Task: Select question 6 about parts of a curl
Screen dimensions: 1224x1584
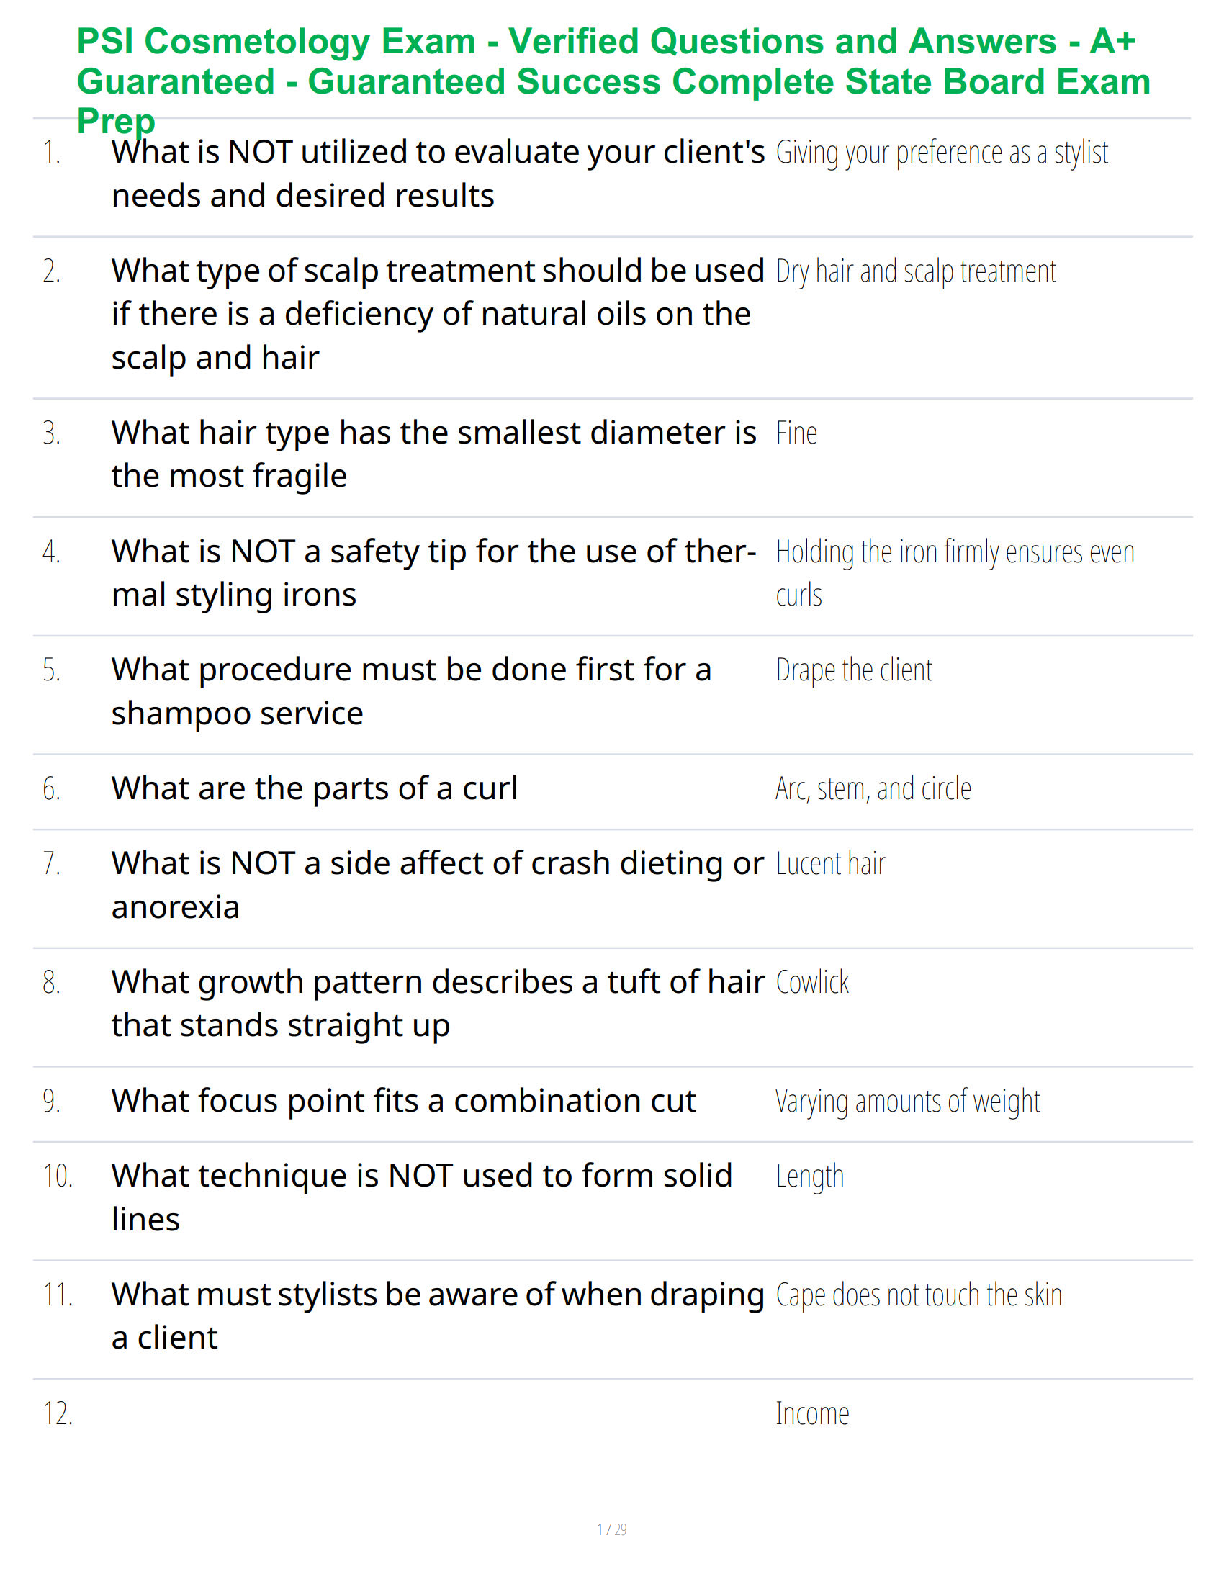Action: tap(314, 789)
